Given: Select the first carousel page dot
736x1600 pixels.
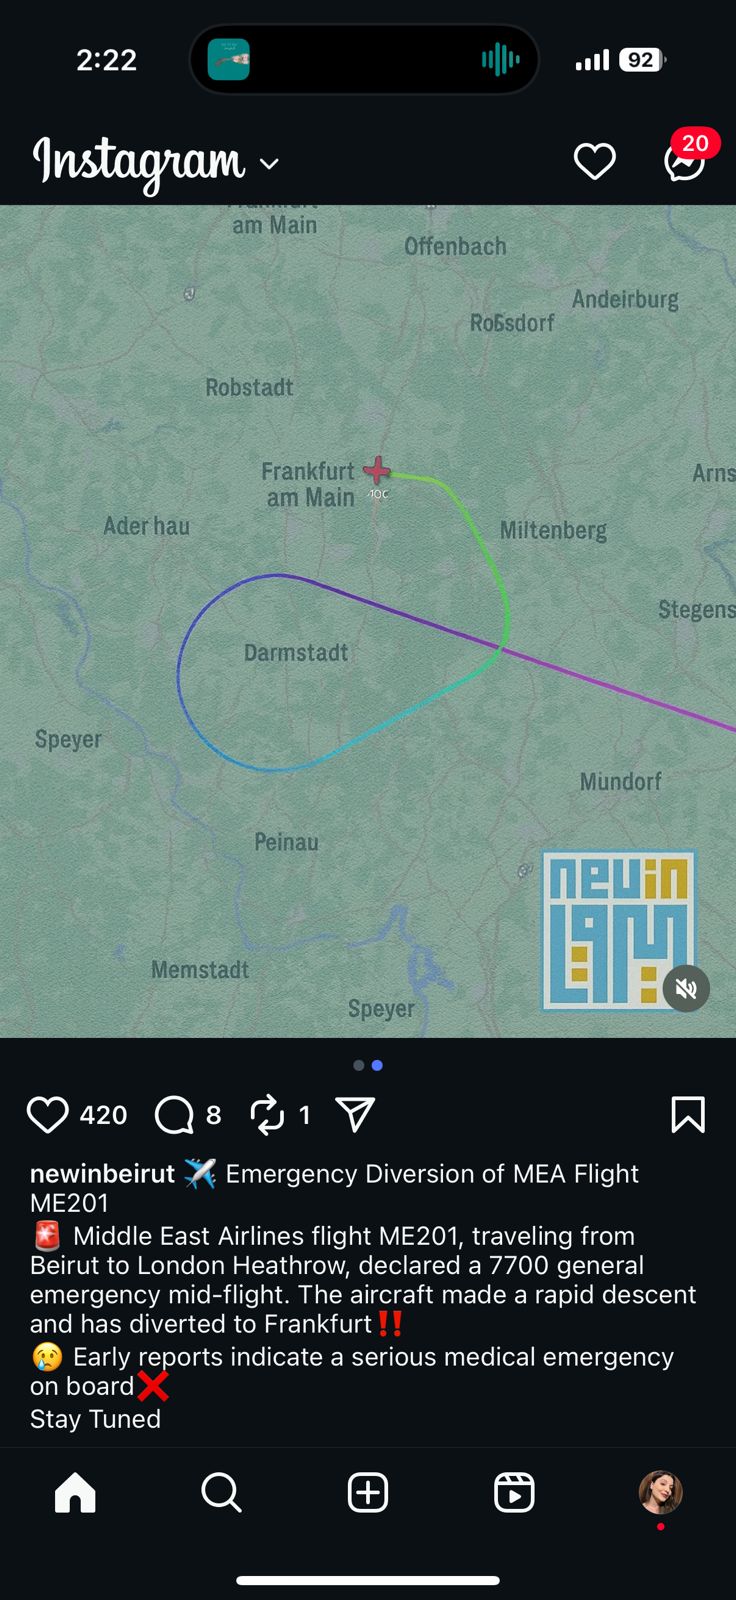Looking at the screenshot, I should 359,1066.
